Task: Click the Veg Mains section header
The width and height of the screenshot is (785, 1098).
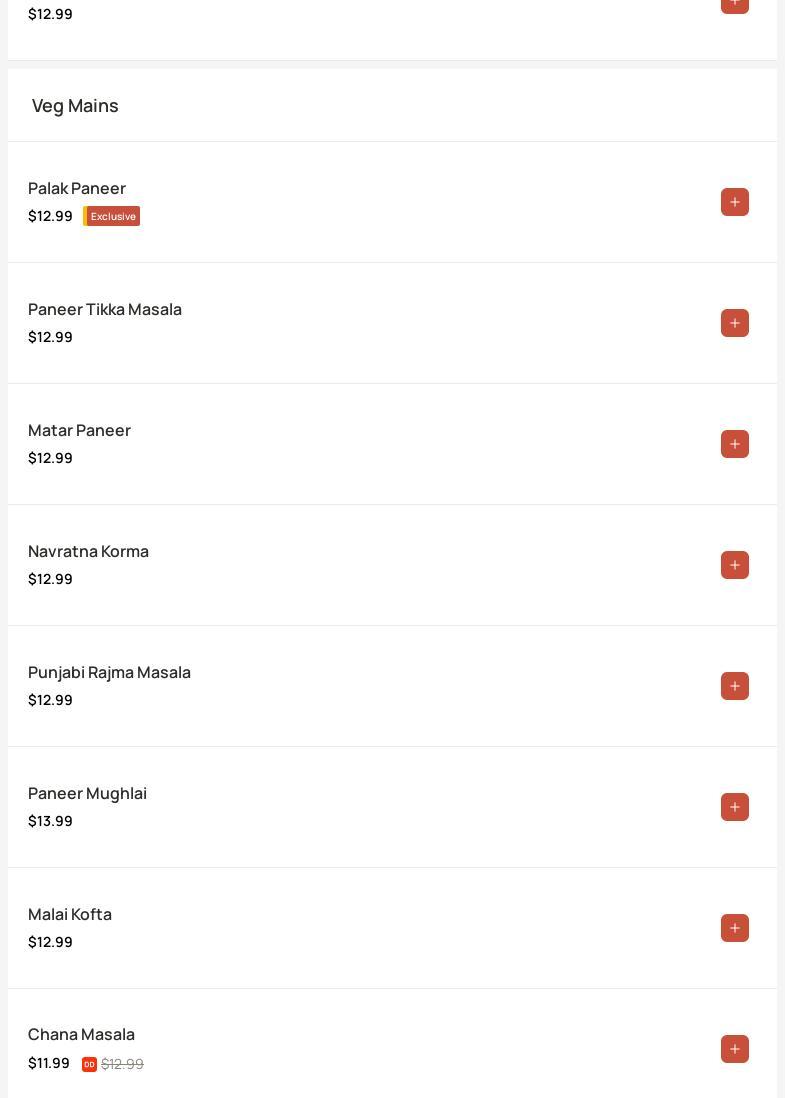Action: click(x=75, y=106)
